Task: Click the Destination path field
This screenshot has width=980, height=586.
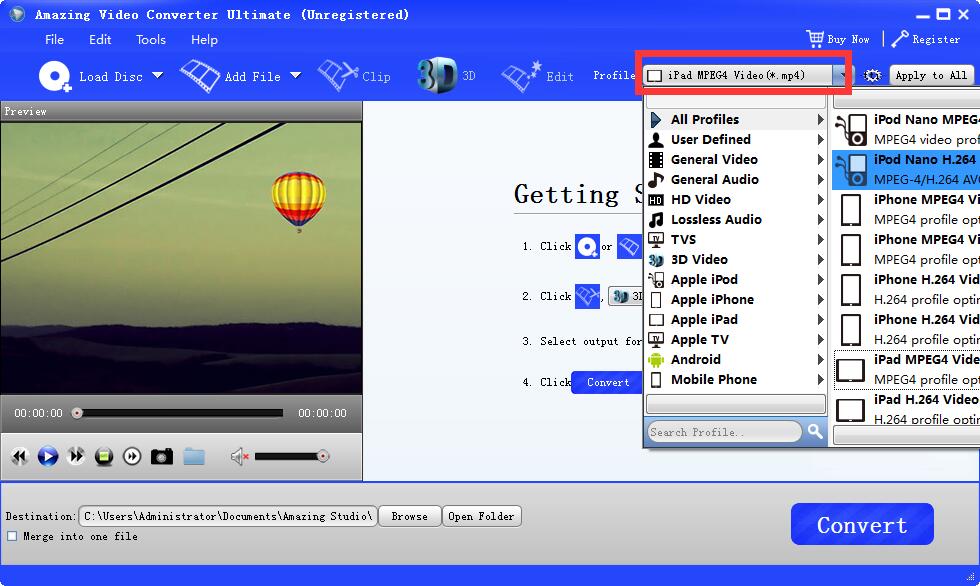Action: [x=228, y=516]
